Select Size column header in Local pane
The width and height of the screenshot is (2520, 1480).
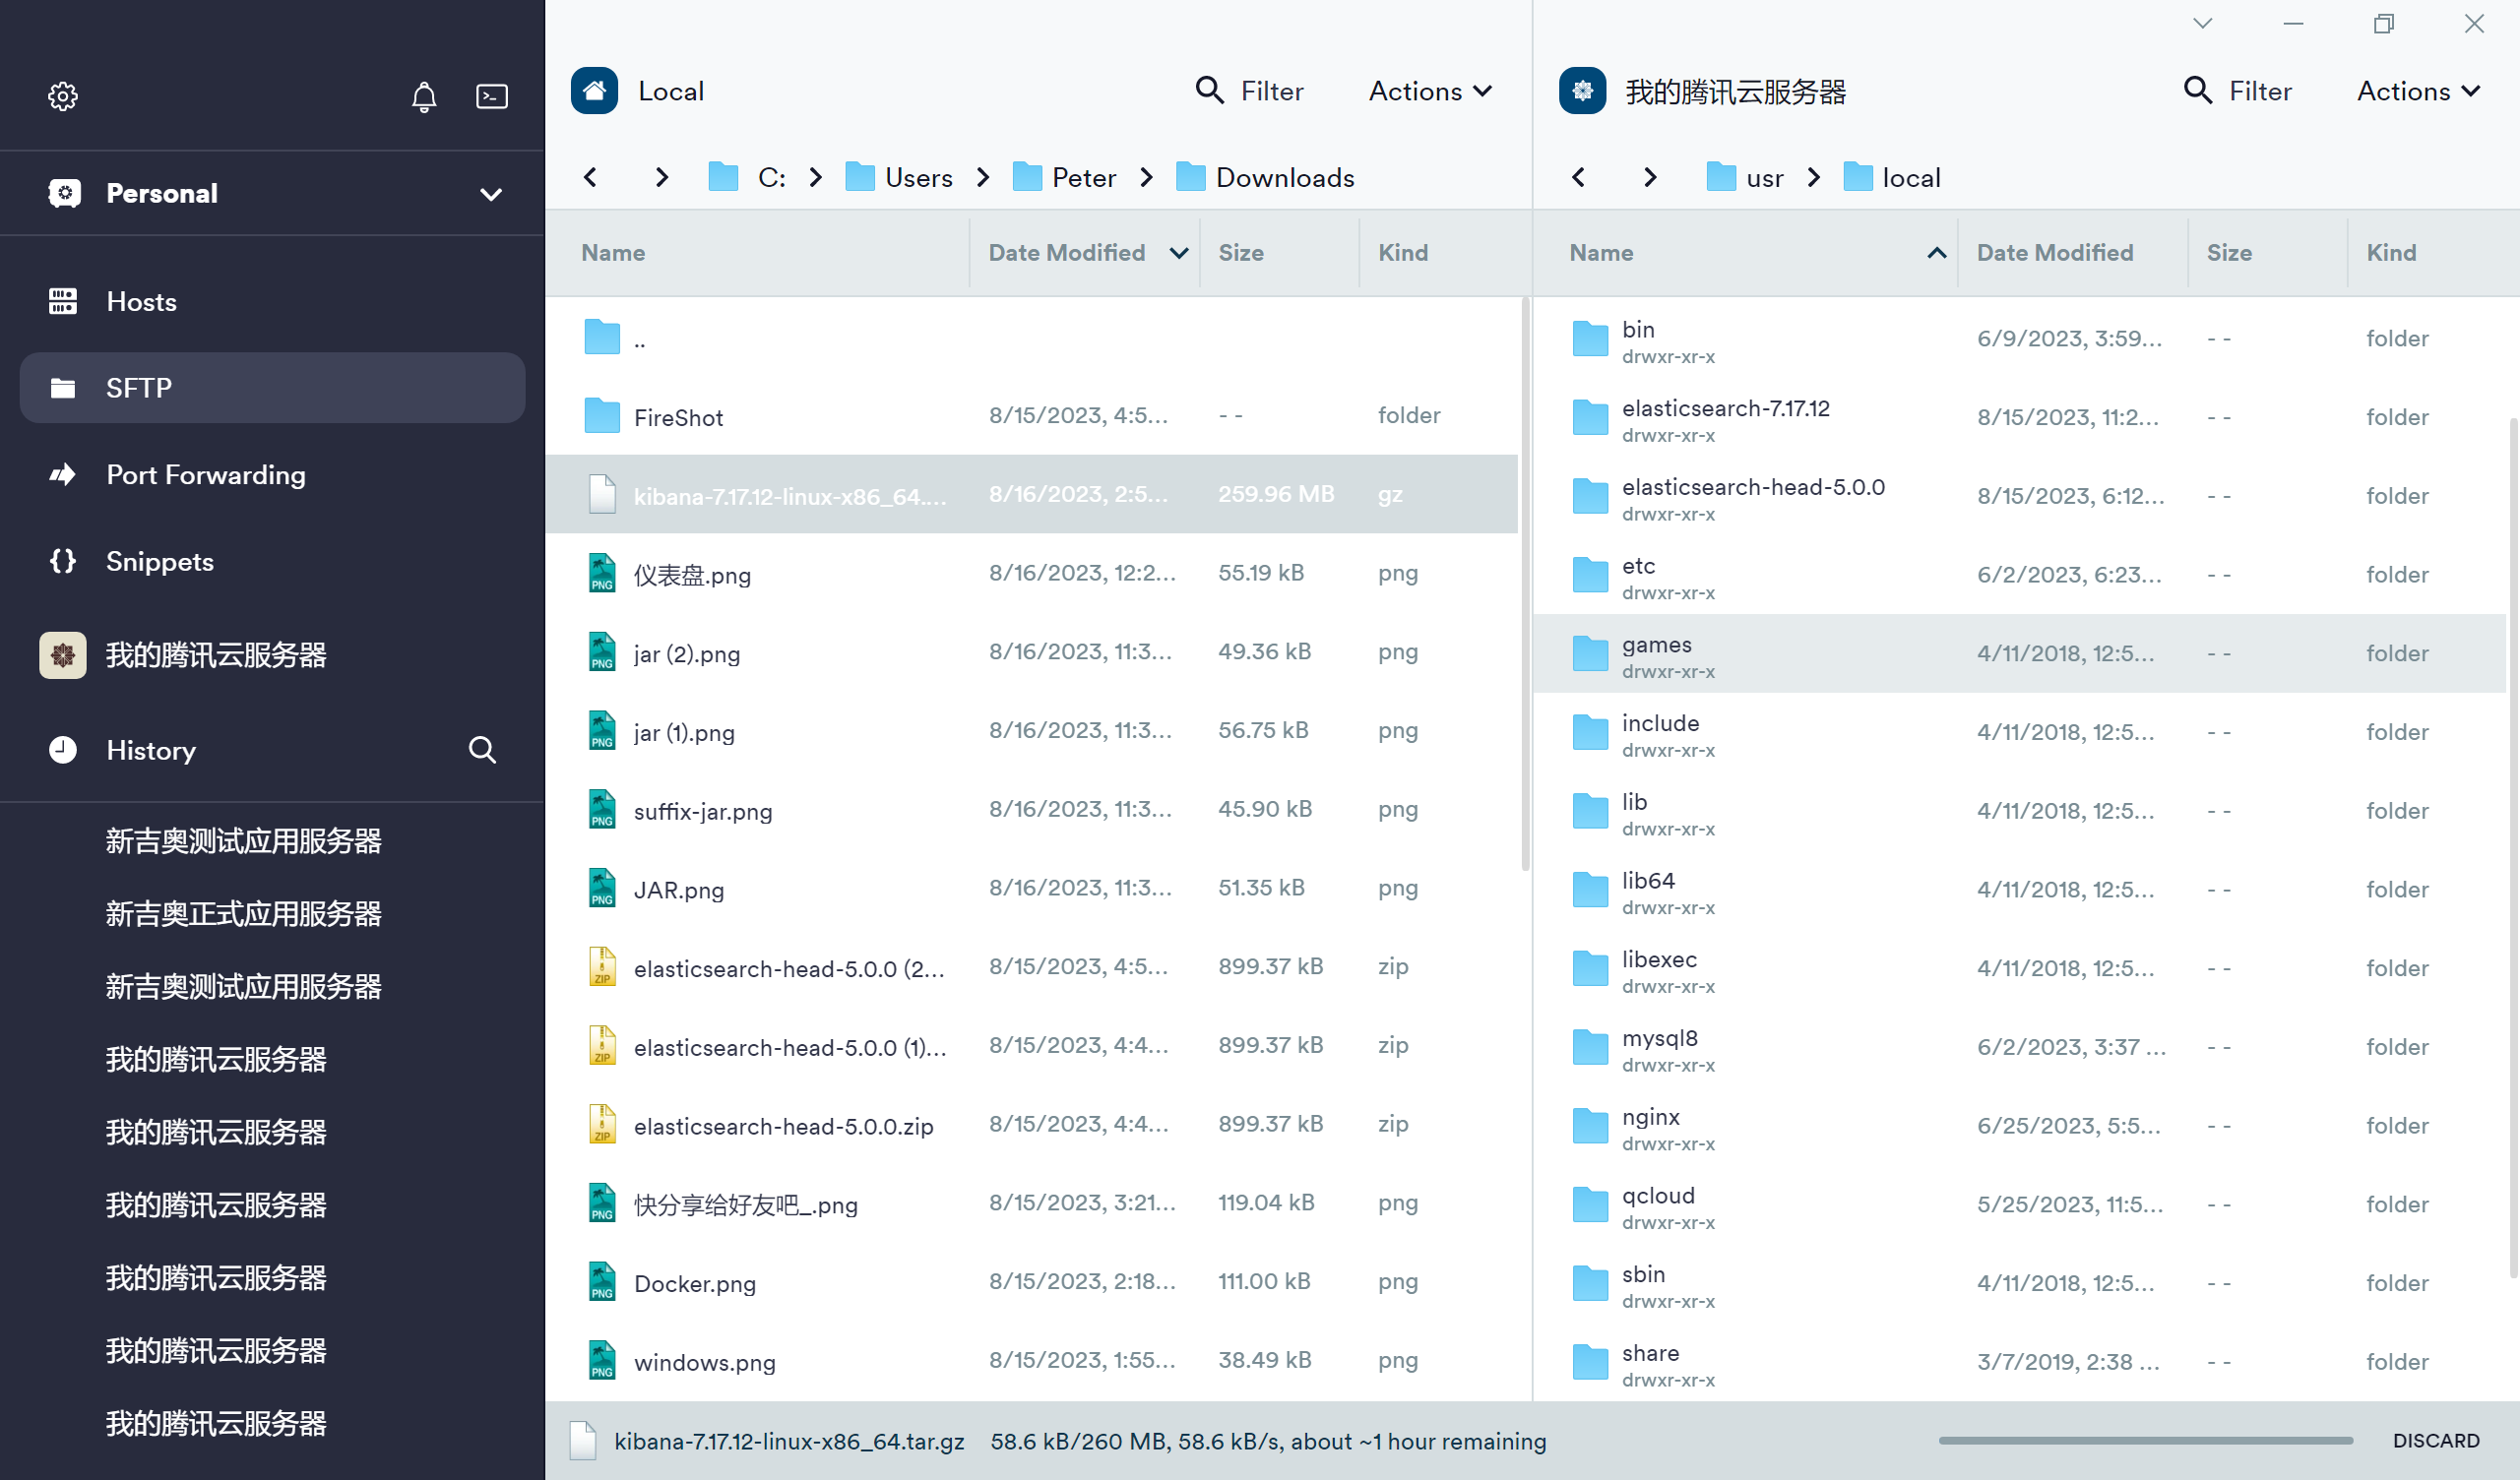pyautogui.click(x=1240, y=253)
